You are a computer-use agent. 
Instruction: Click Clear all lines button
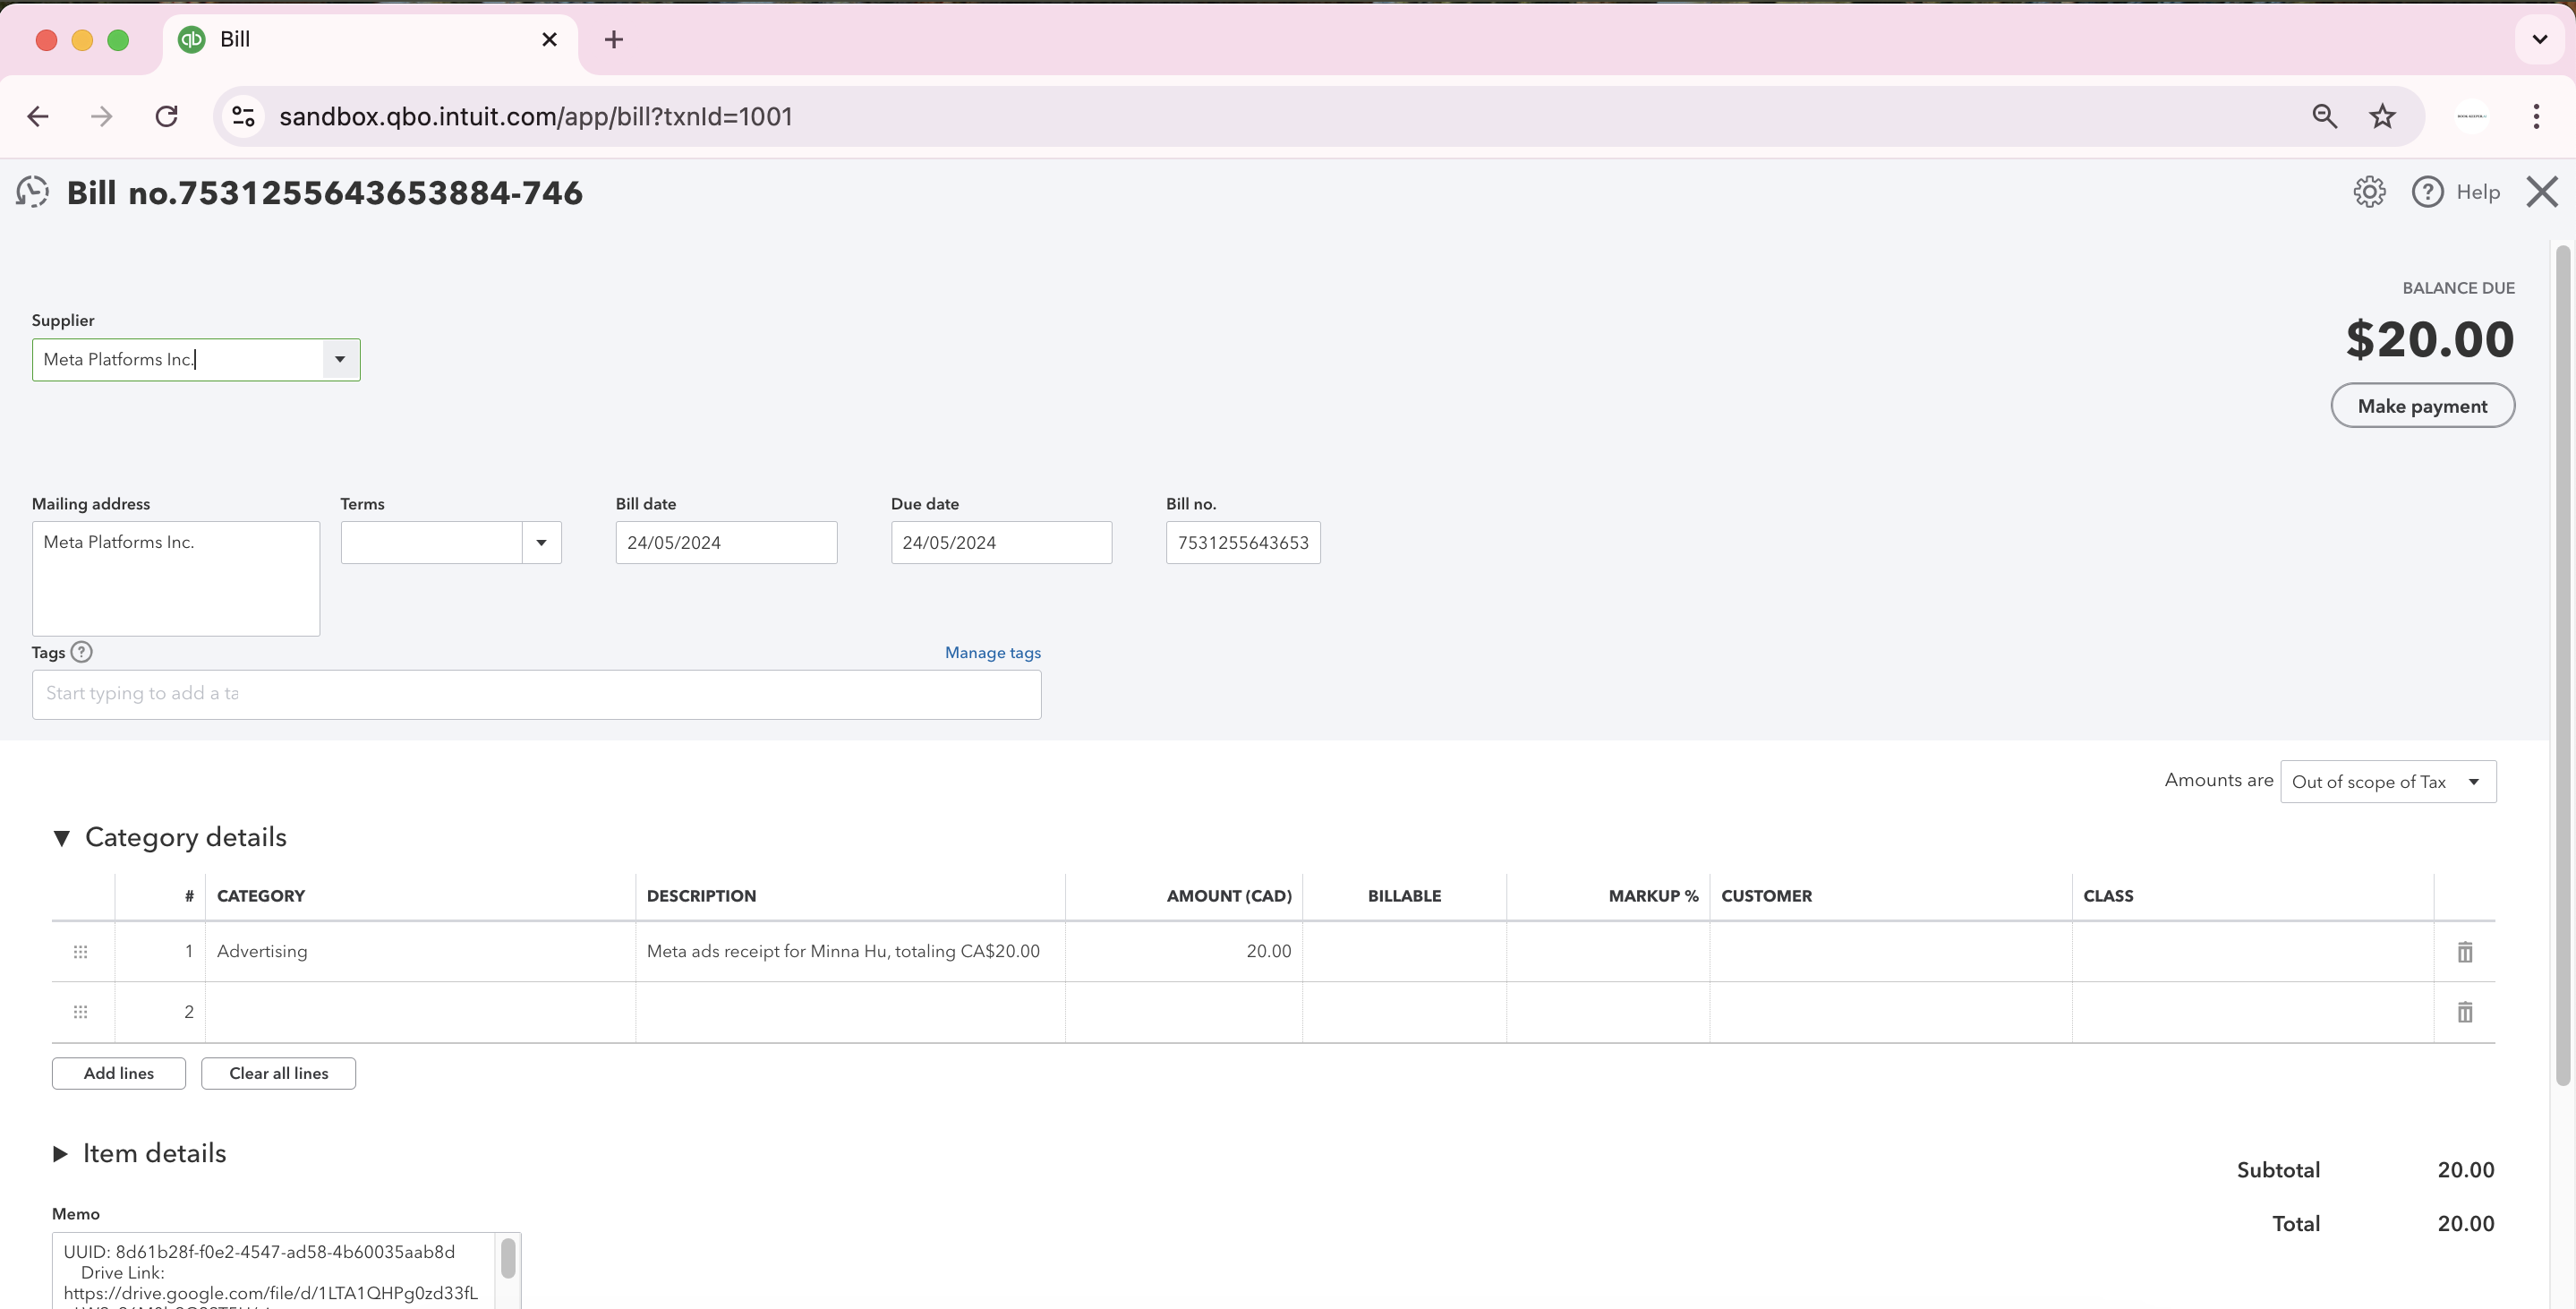[278, 1074]
